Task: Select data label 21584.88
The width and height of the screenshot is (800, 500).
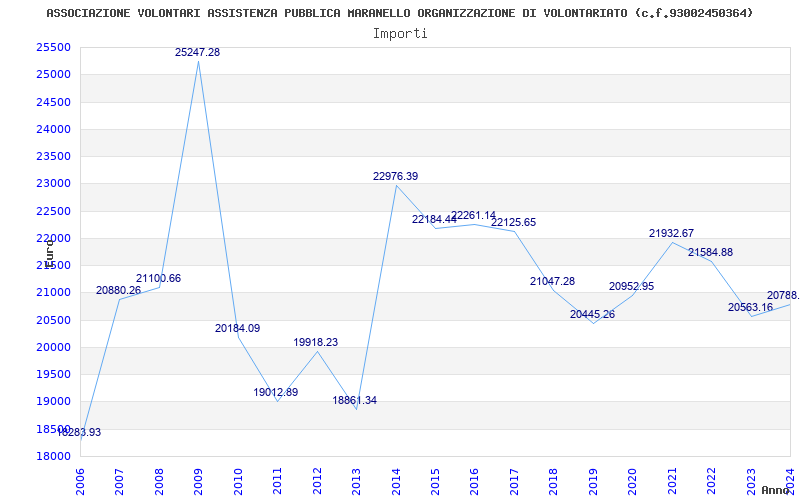Action: [710, 252]
